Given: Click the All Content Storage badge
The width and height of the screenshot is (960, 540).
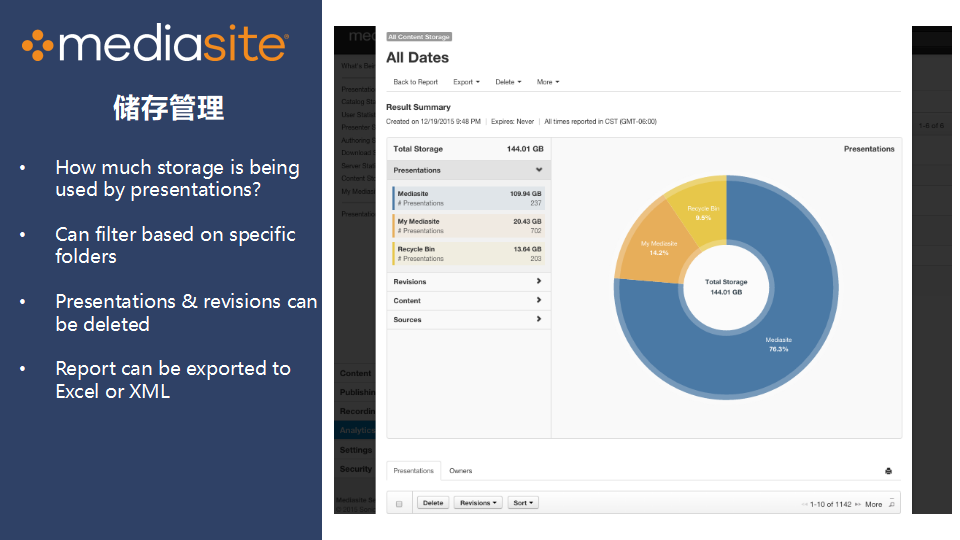Looking at the screenshot, I should pyautogui.click(x=419, y=37).
